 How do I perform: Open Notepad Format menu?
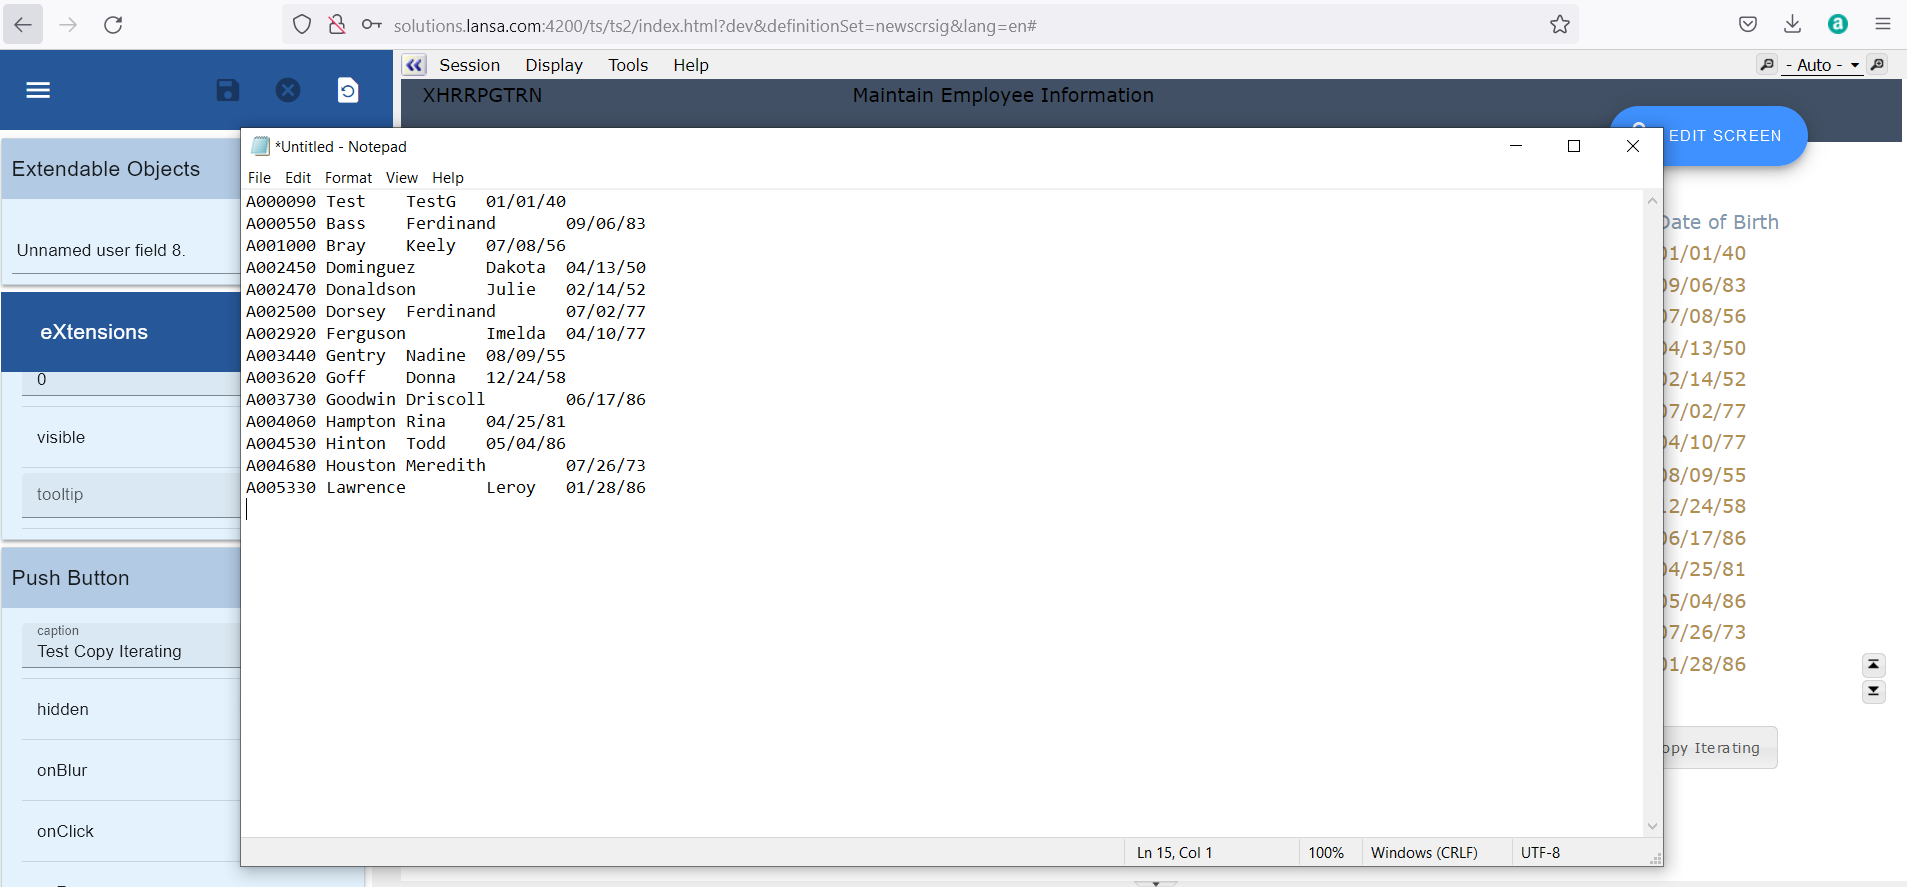348,178
